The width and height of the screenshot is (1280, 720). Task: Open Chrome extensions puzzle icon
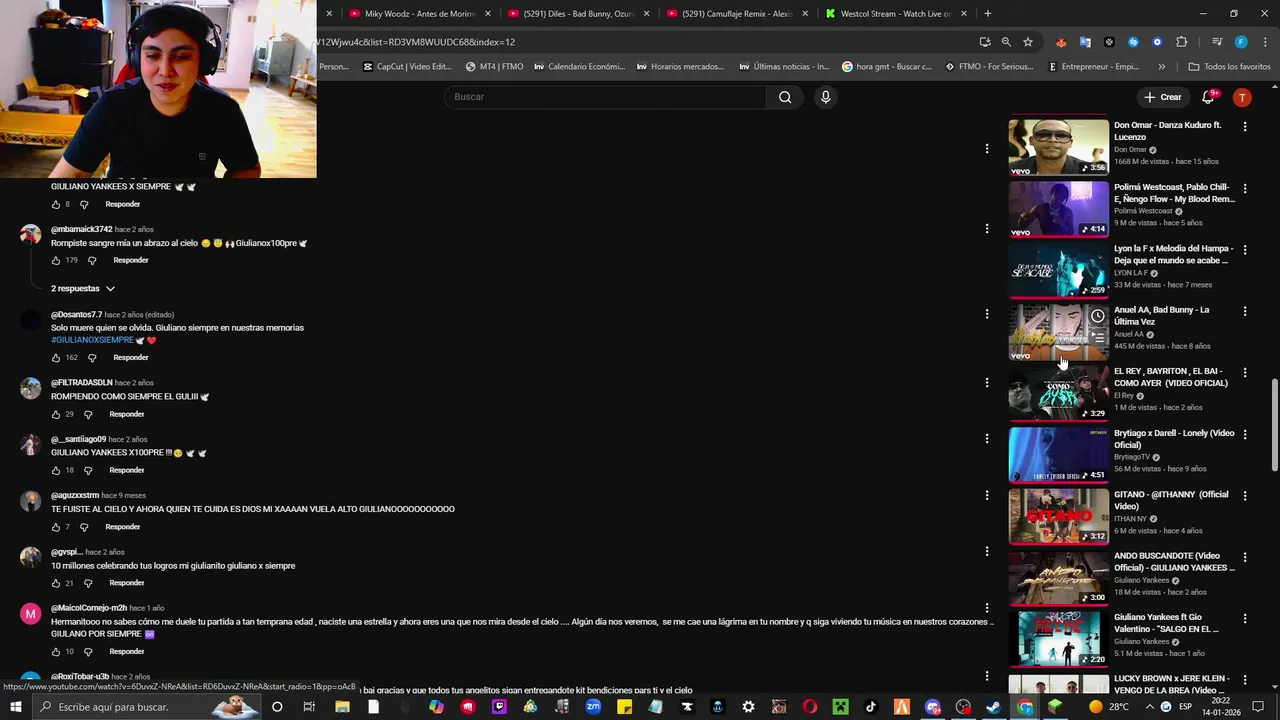click(1182, 42)
